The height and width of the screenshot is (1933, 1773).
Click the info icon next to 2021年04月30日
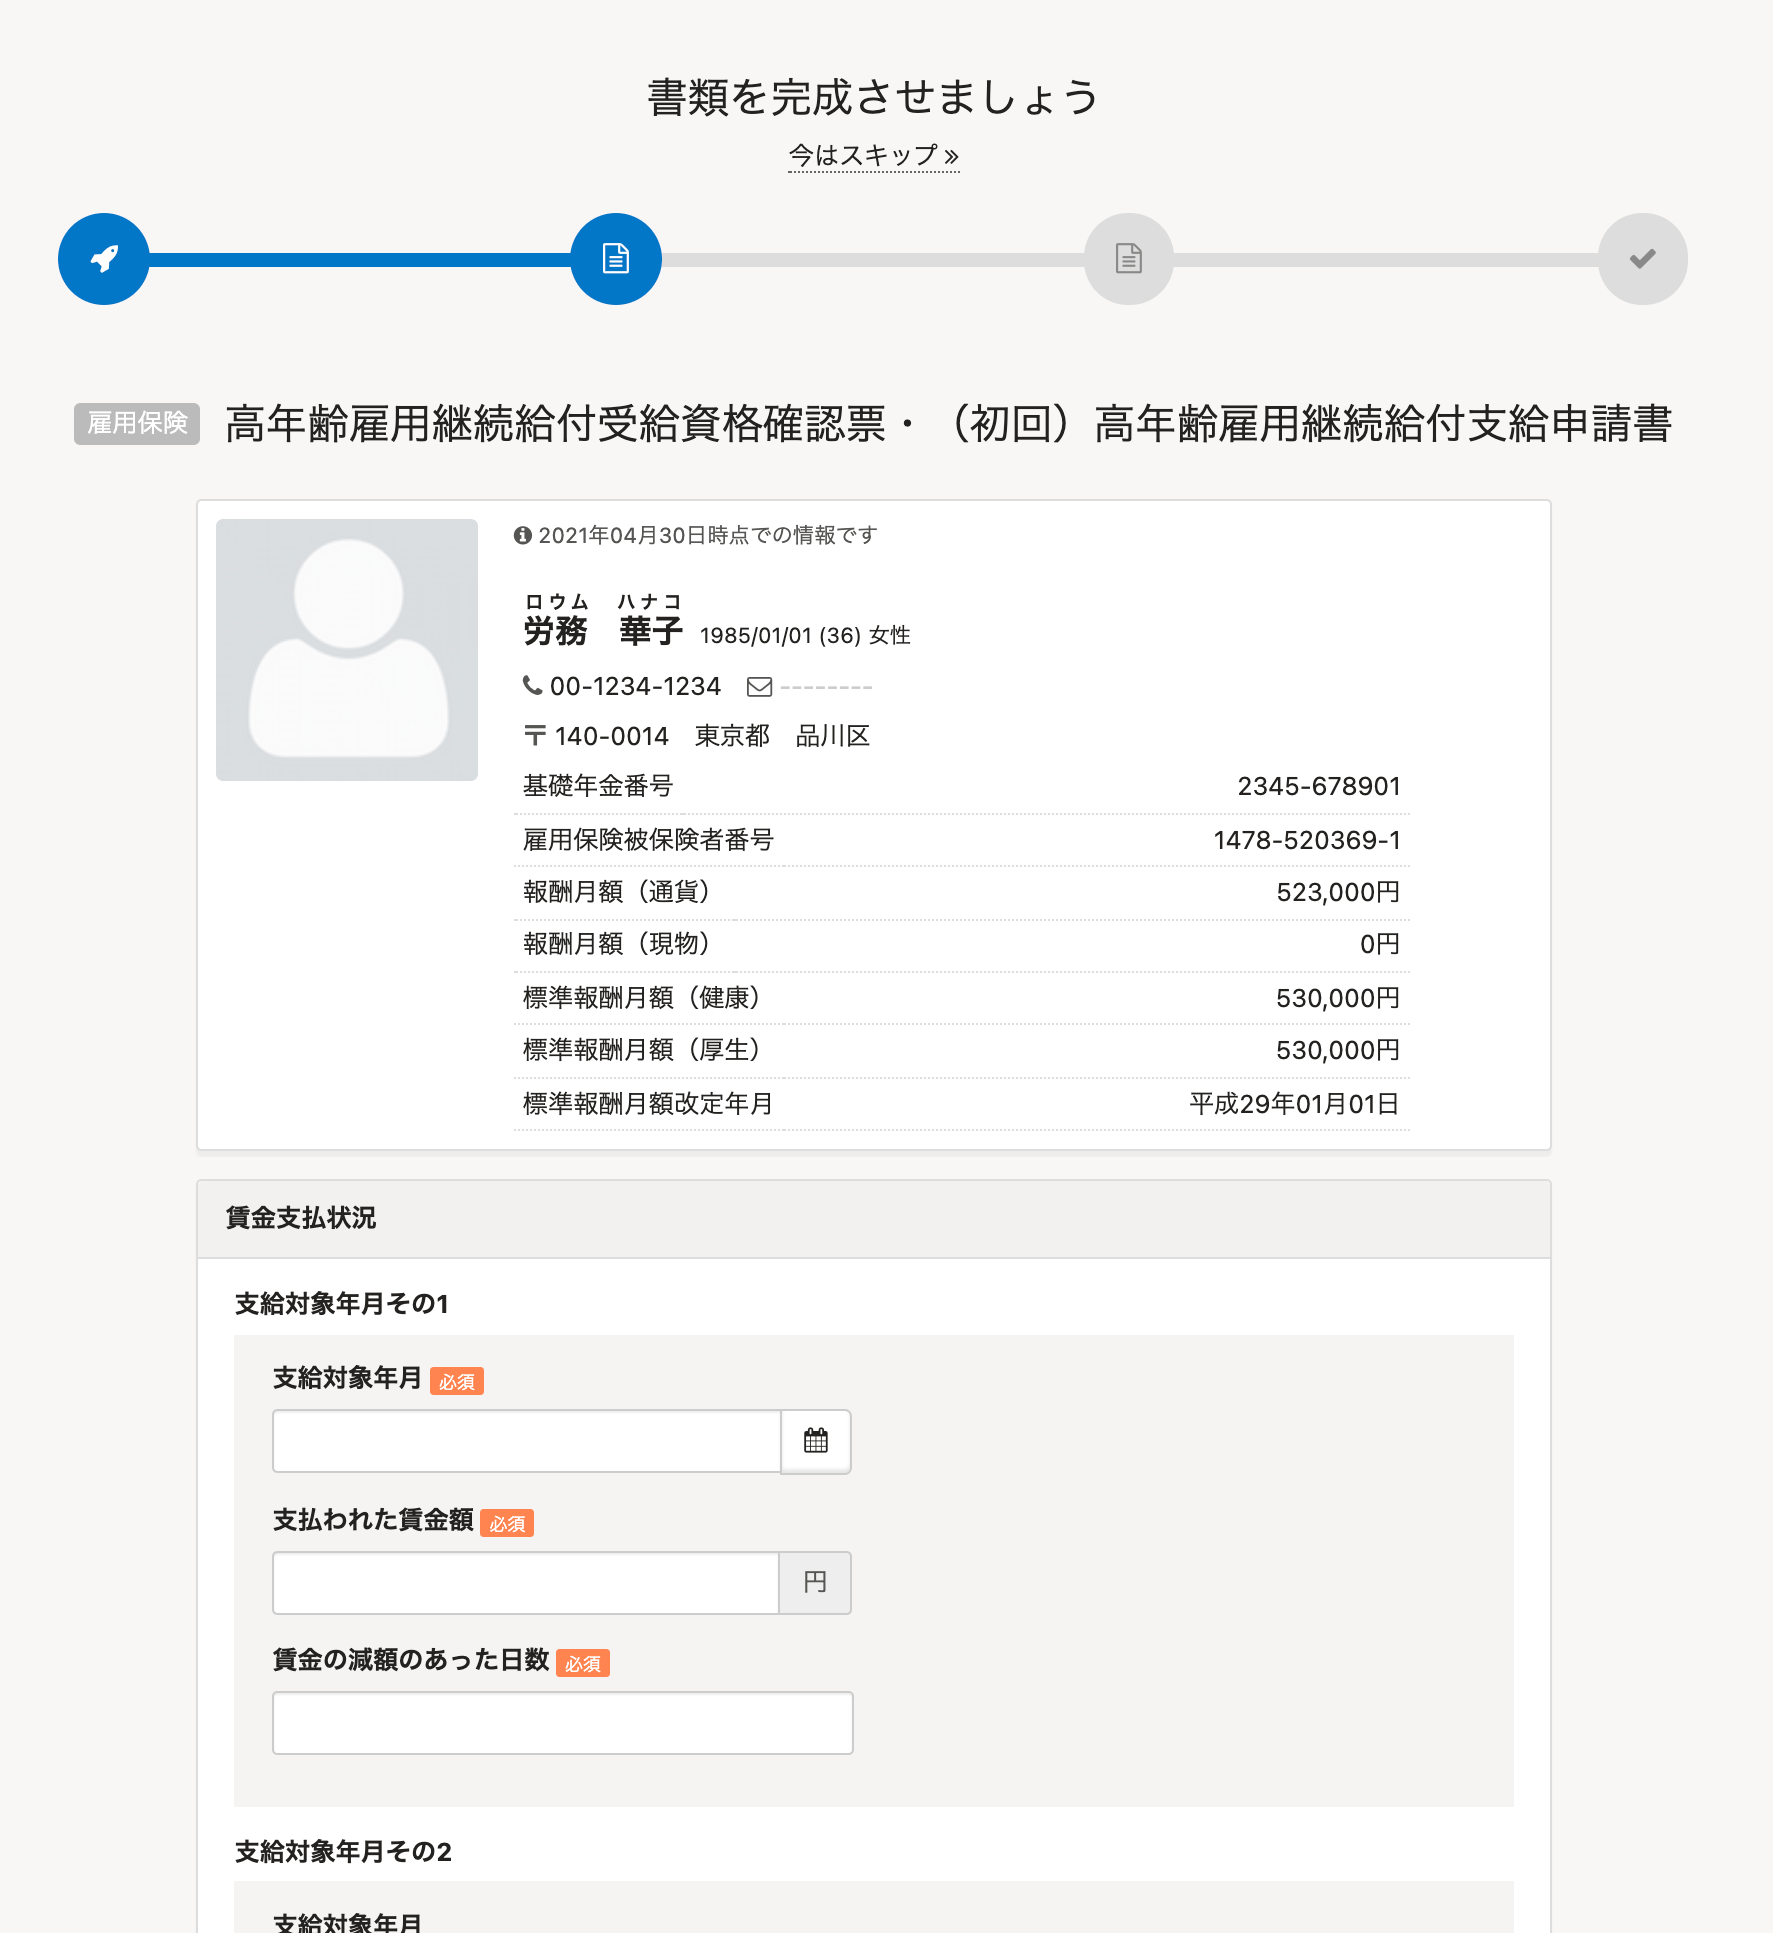pyautogui.click(x=522, y=536)
